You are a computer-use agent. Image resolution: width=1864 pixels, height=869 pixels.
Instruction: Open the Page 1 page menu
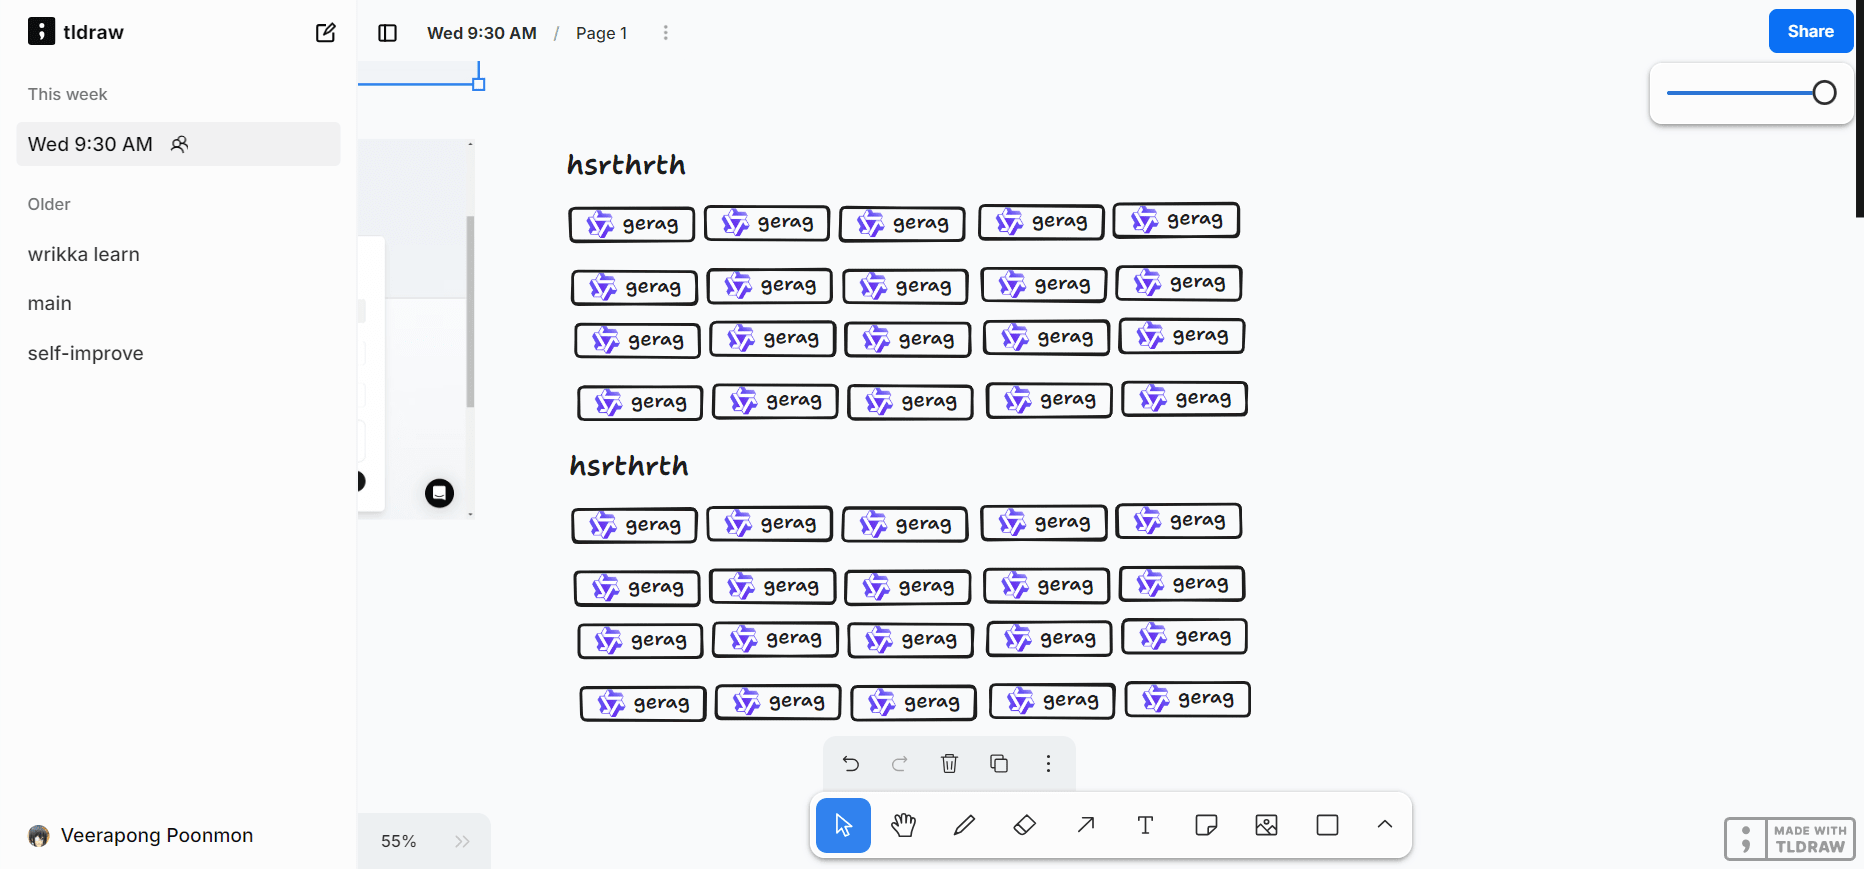click(602, 33)
